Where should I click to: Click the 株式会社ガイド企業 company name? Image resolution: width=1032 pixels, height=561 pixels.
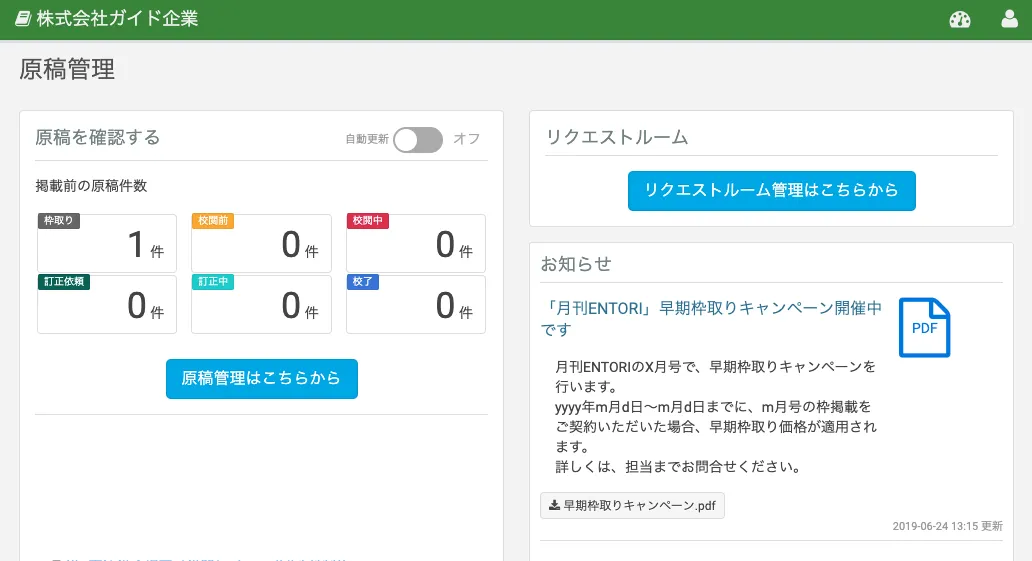117,18
